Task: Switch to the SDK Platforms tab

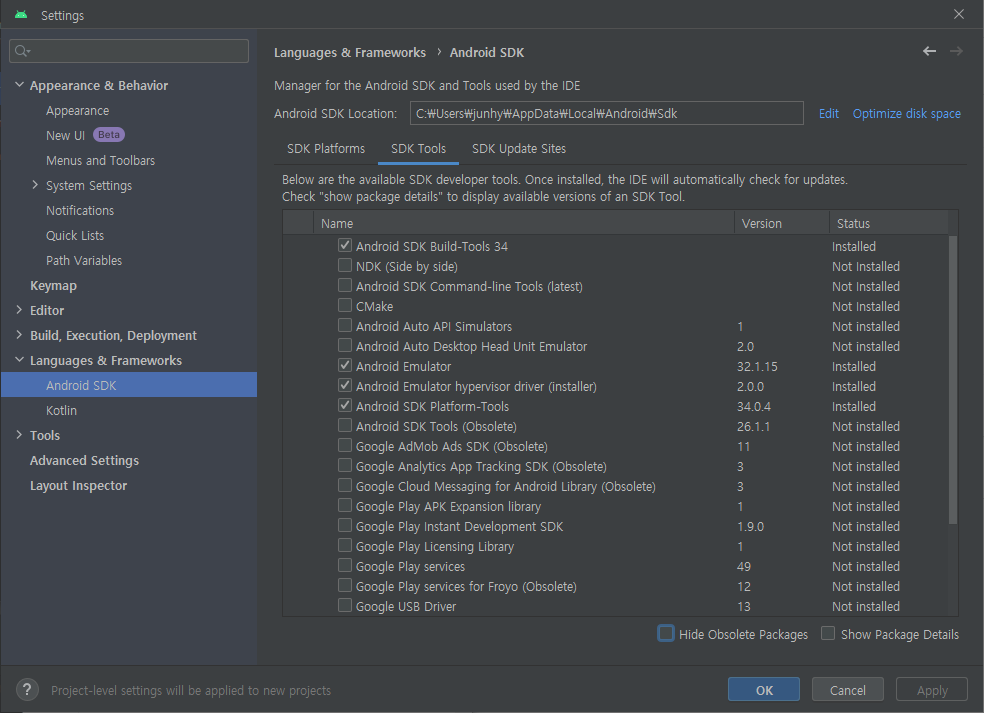Action: click(326, 149)
